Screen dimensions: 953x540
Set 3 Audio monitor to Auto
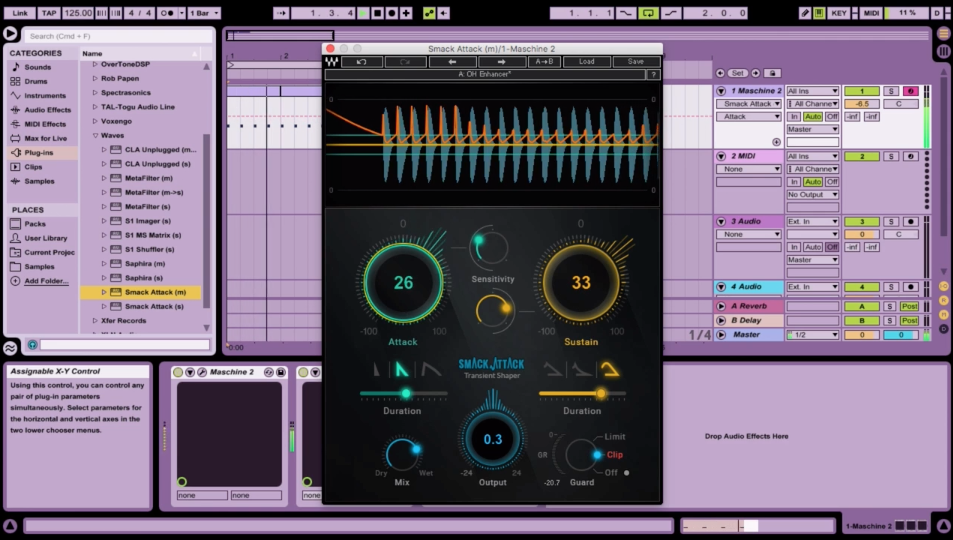(x=813, y=247)
